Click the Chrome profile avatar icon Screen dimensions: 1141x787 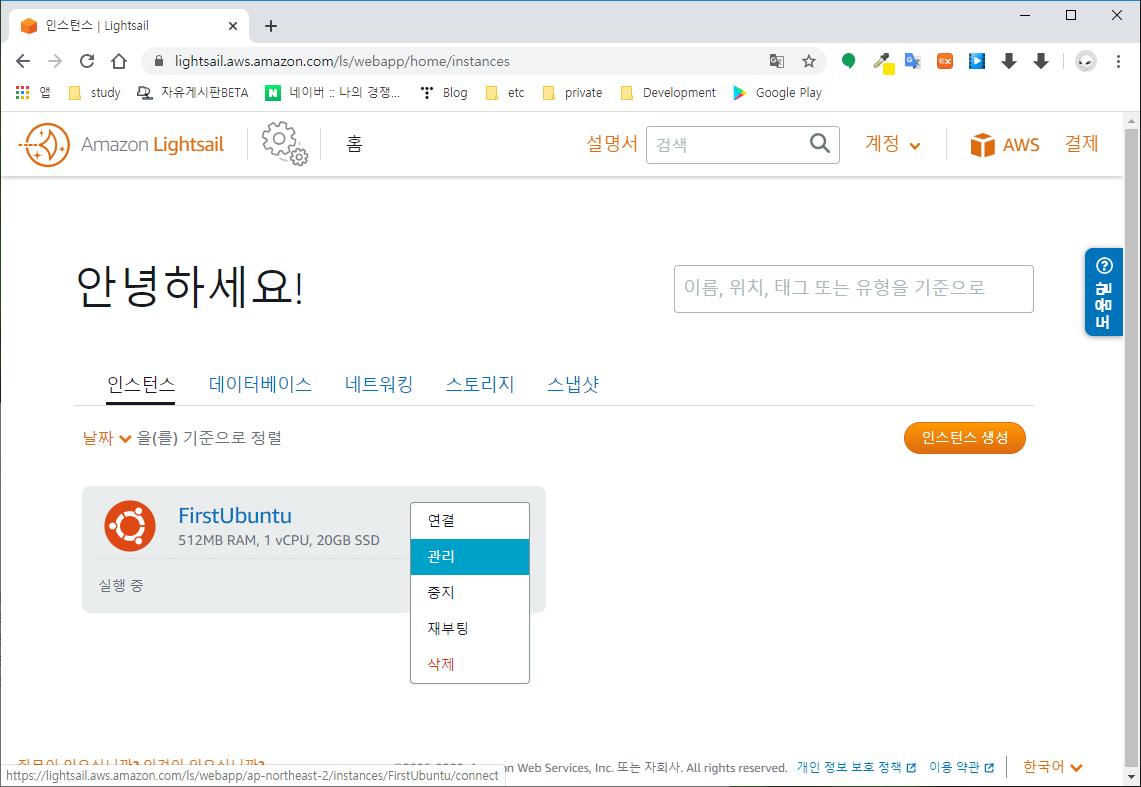pyautogui.click(x=1086, y=61)
